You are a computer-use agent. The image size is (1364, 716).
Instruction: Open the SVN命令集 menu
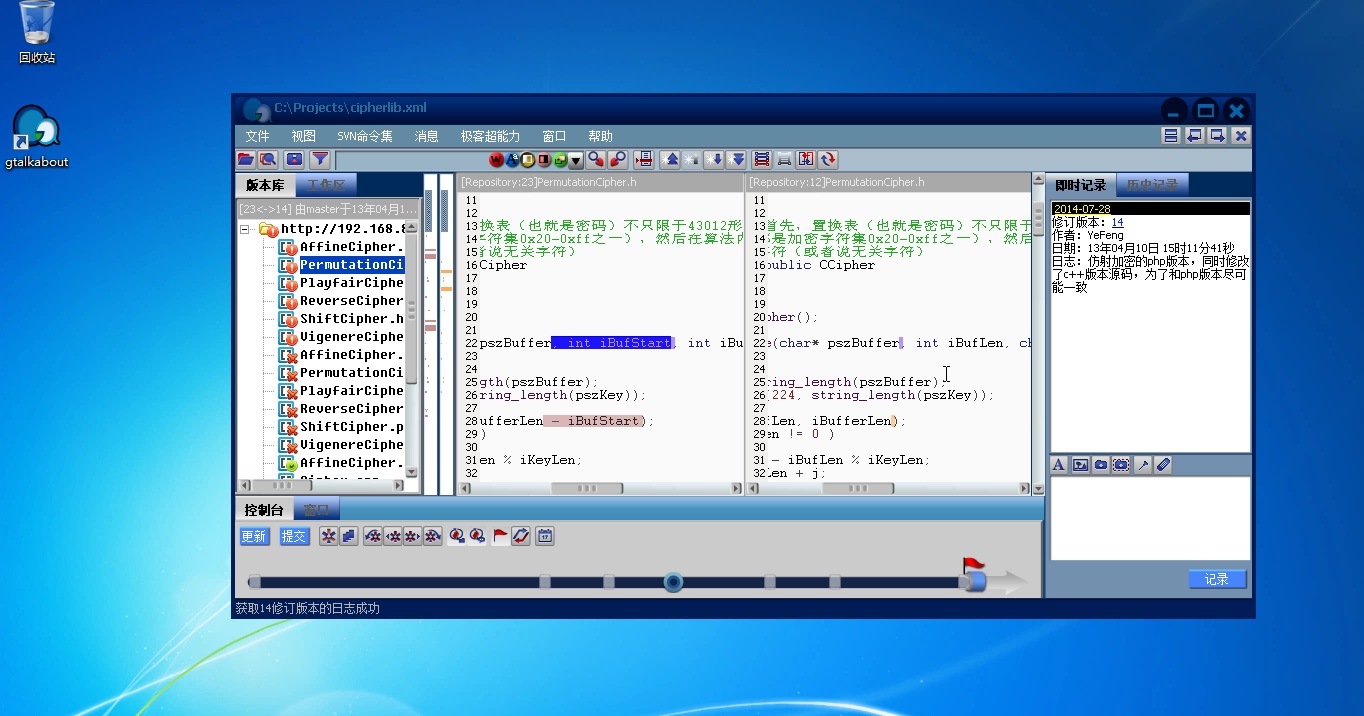click(365, 136)
